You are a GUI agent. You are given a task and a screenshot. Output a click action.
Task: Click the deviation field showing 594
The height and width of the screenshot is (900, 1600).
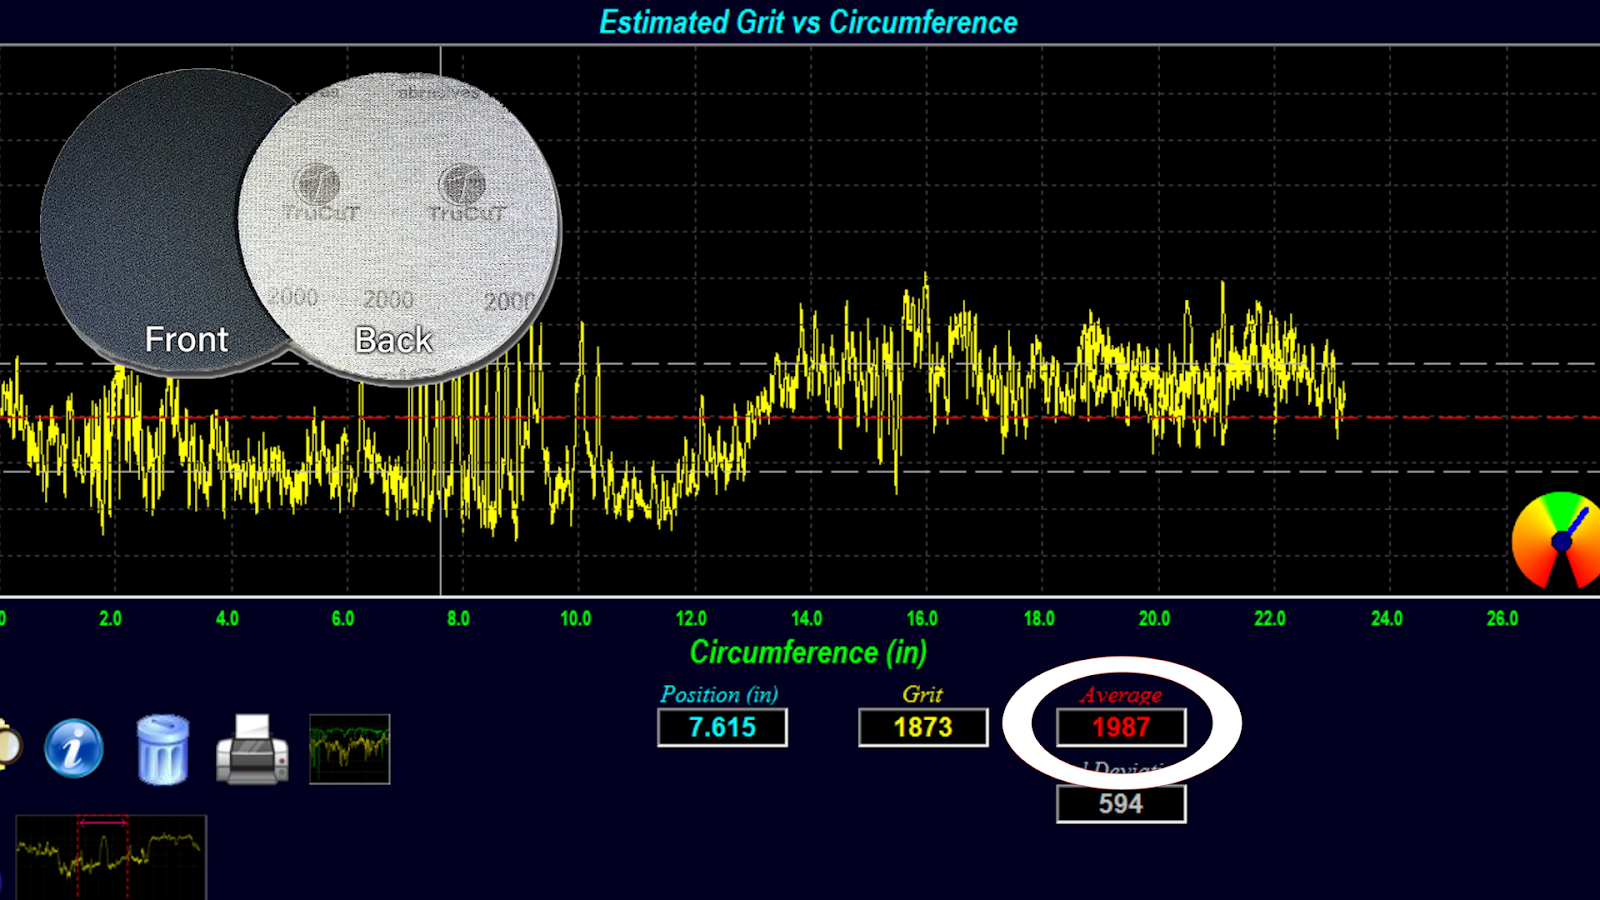point(1121,804)
